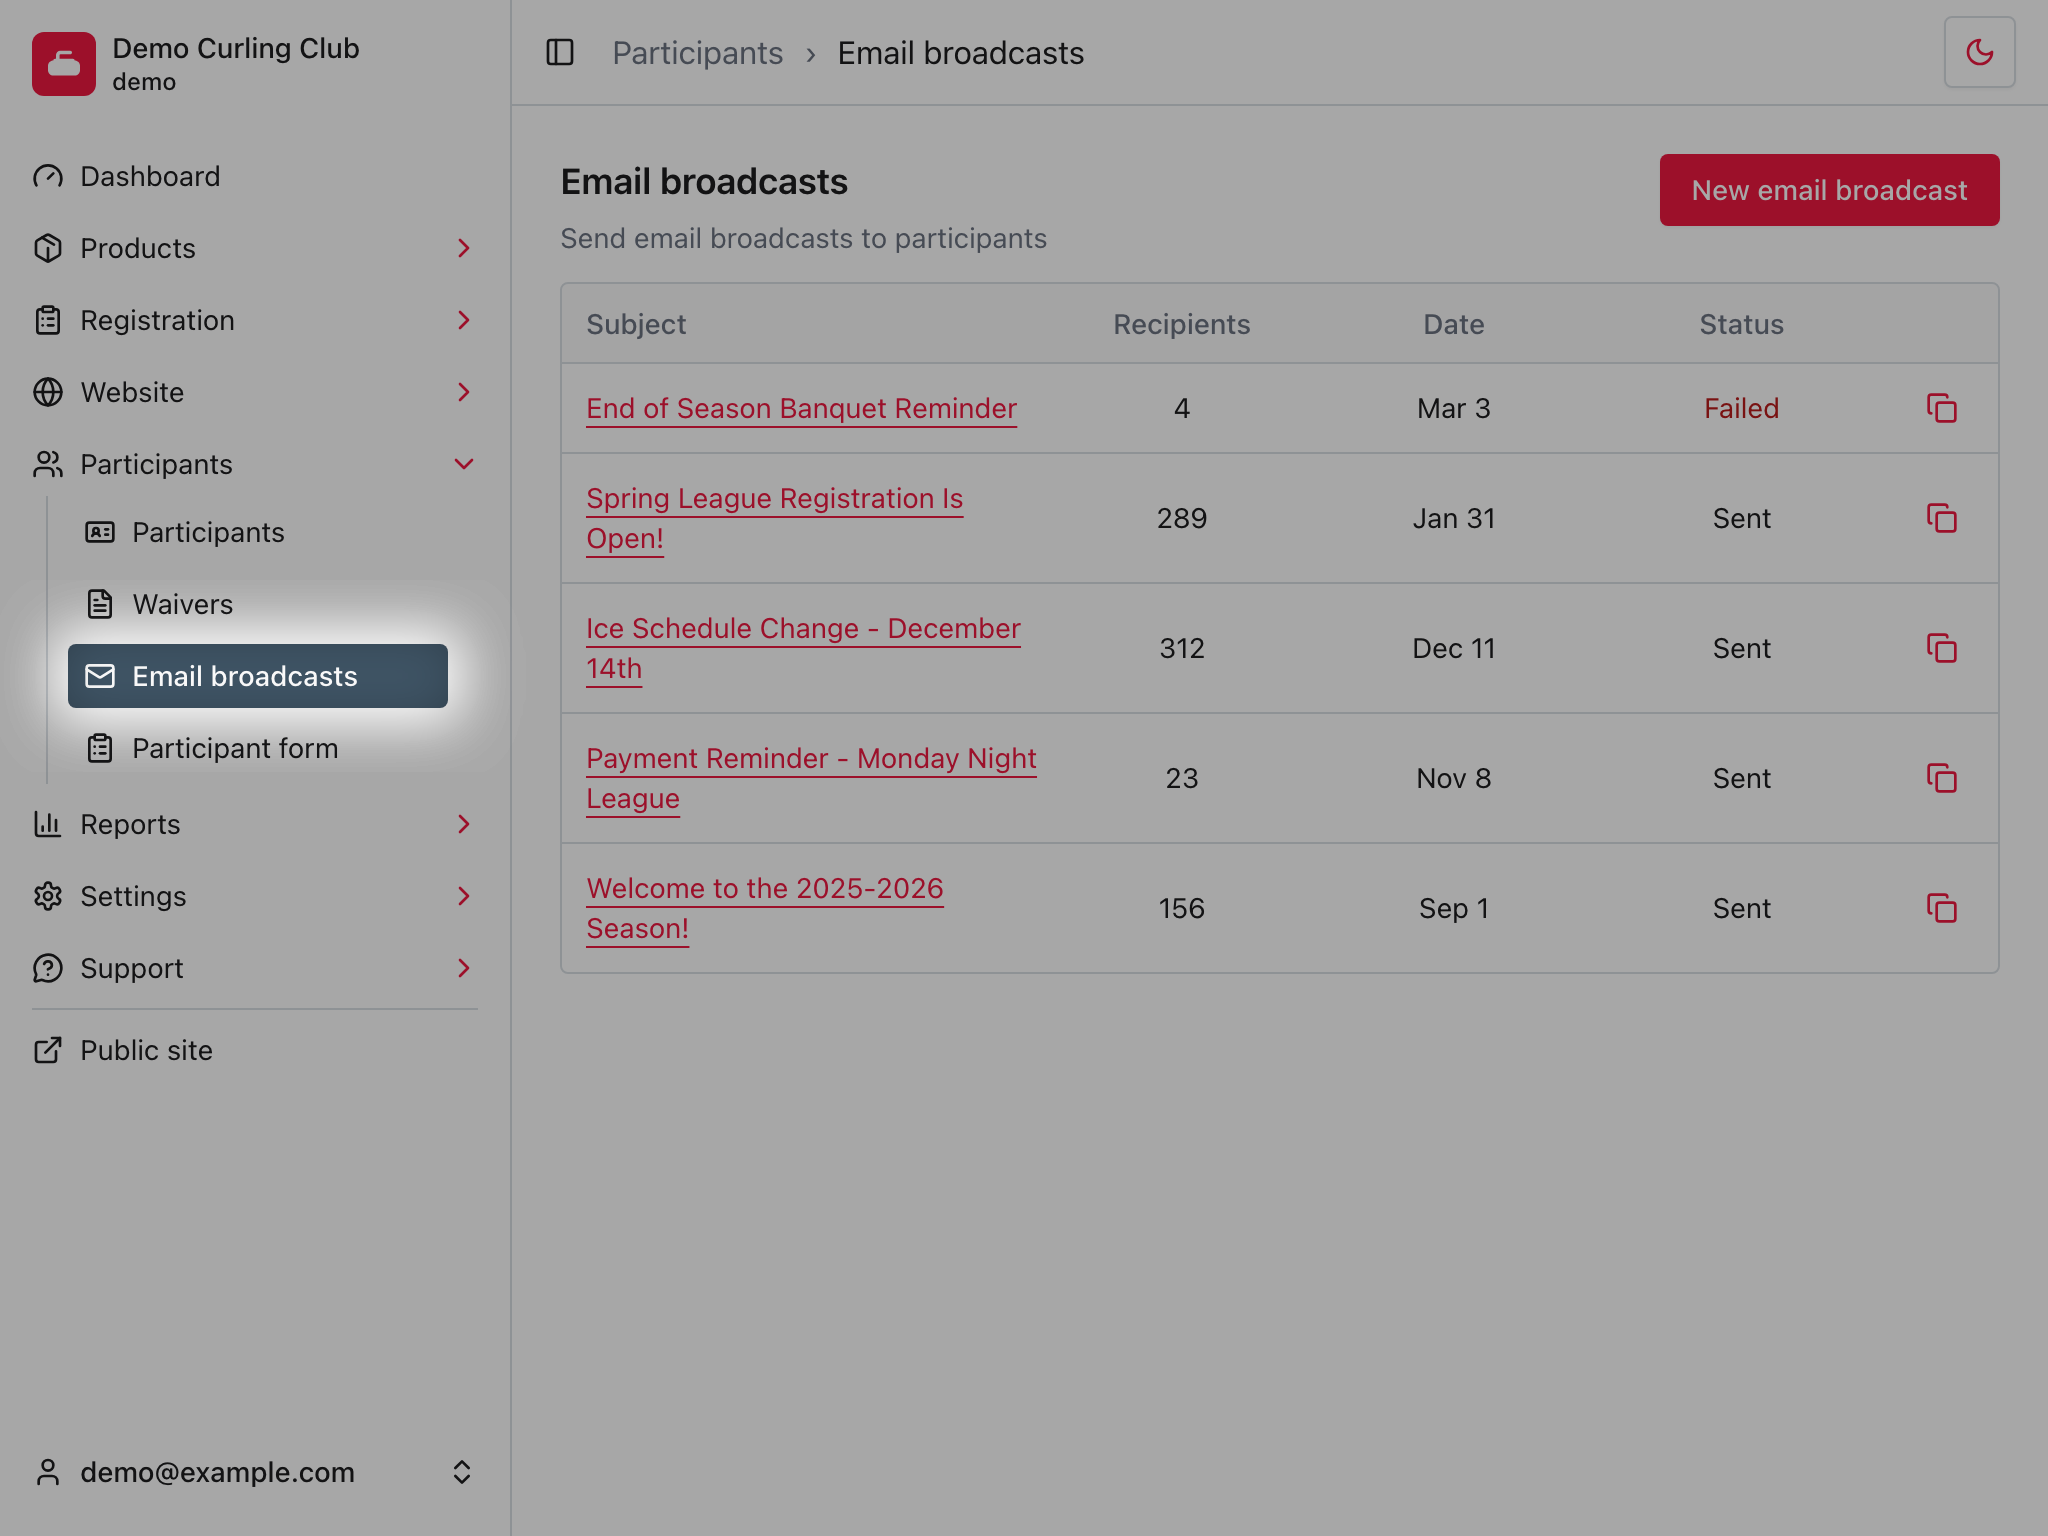Click the 289 recipients cell
This screenshot has width=2048, height=1536.
(1181, 518)
